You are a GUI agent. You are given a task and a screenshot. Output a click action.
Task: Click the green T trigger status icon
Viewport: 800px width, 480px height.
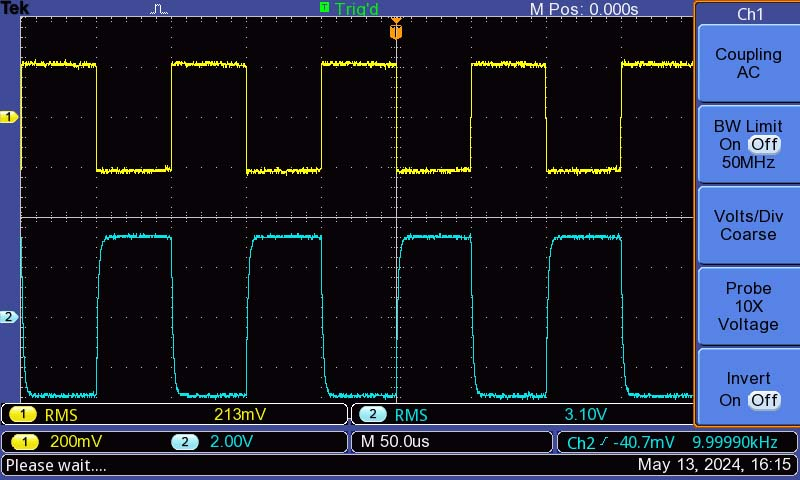point(324,8)
